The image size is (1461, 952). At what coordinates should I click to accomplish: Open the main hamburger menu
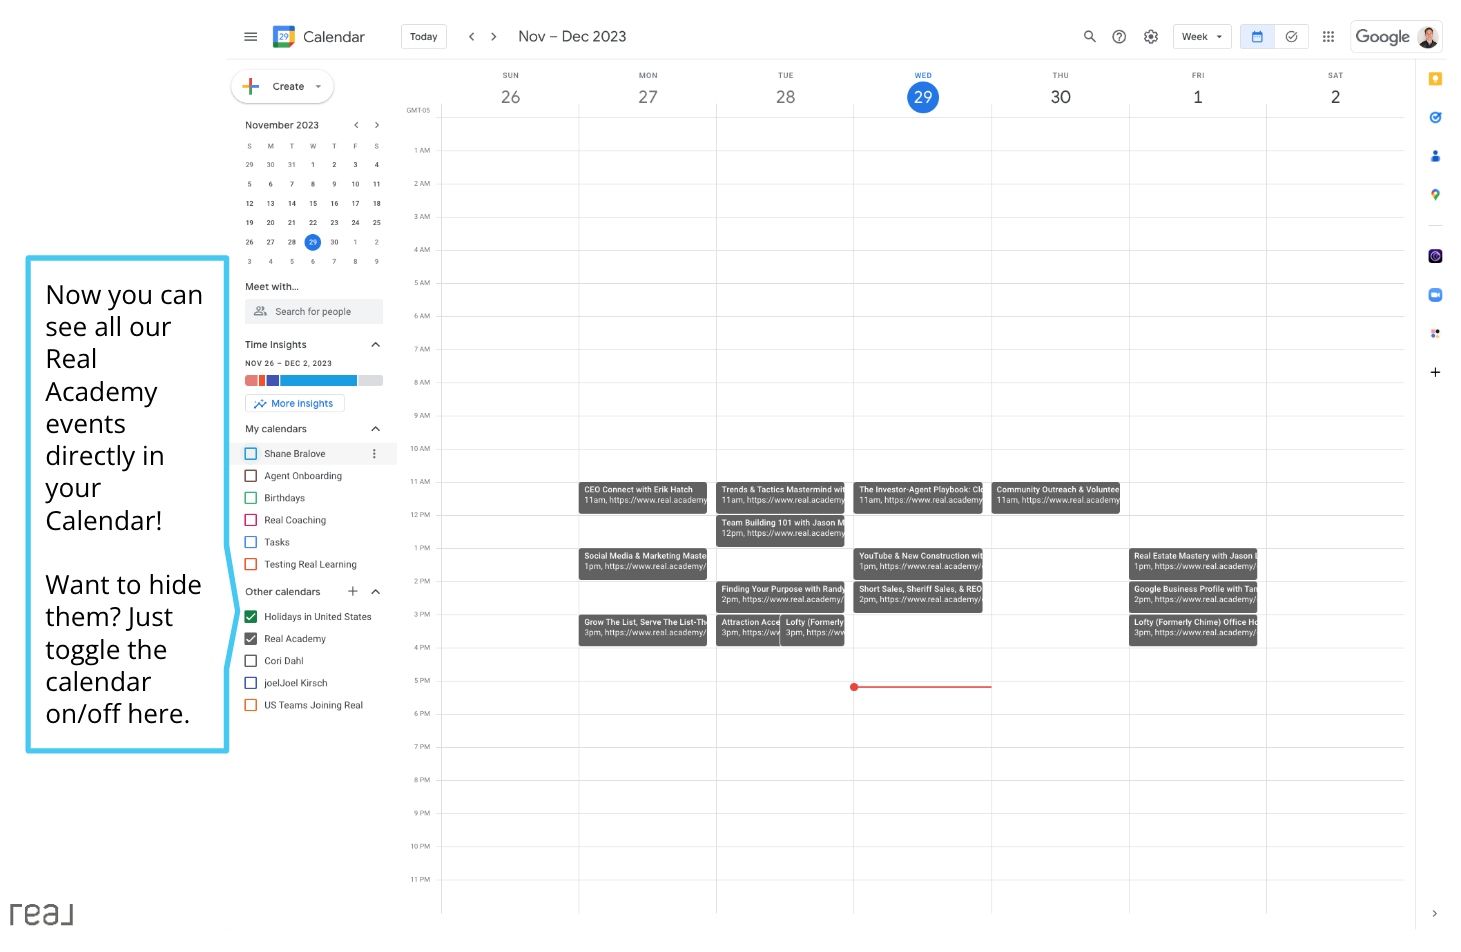[250, 36]
